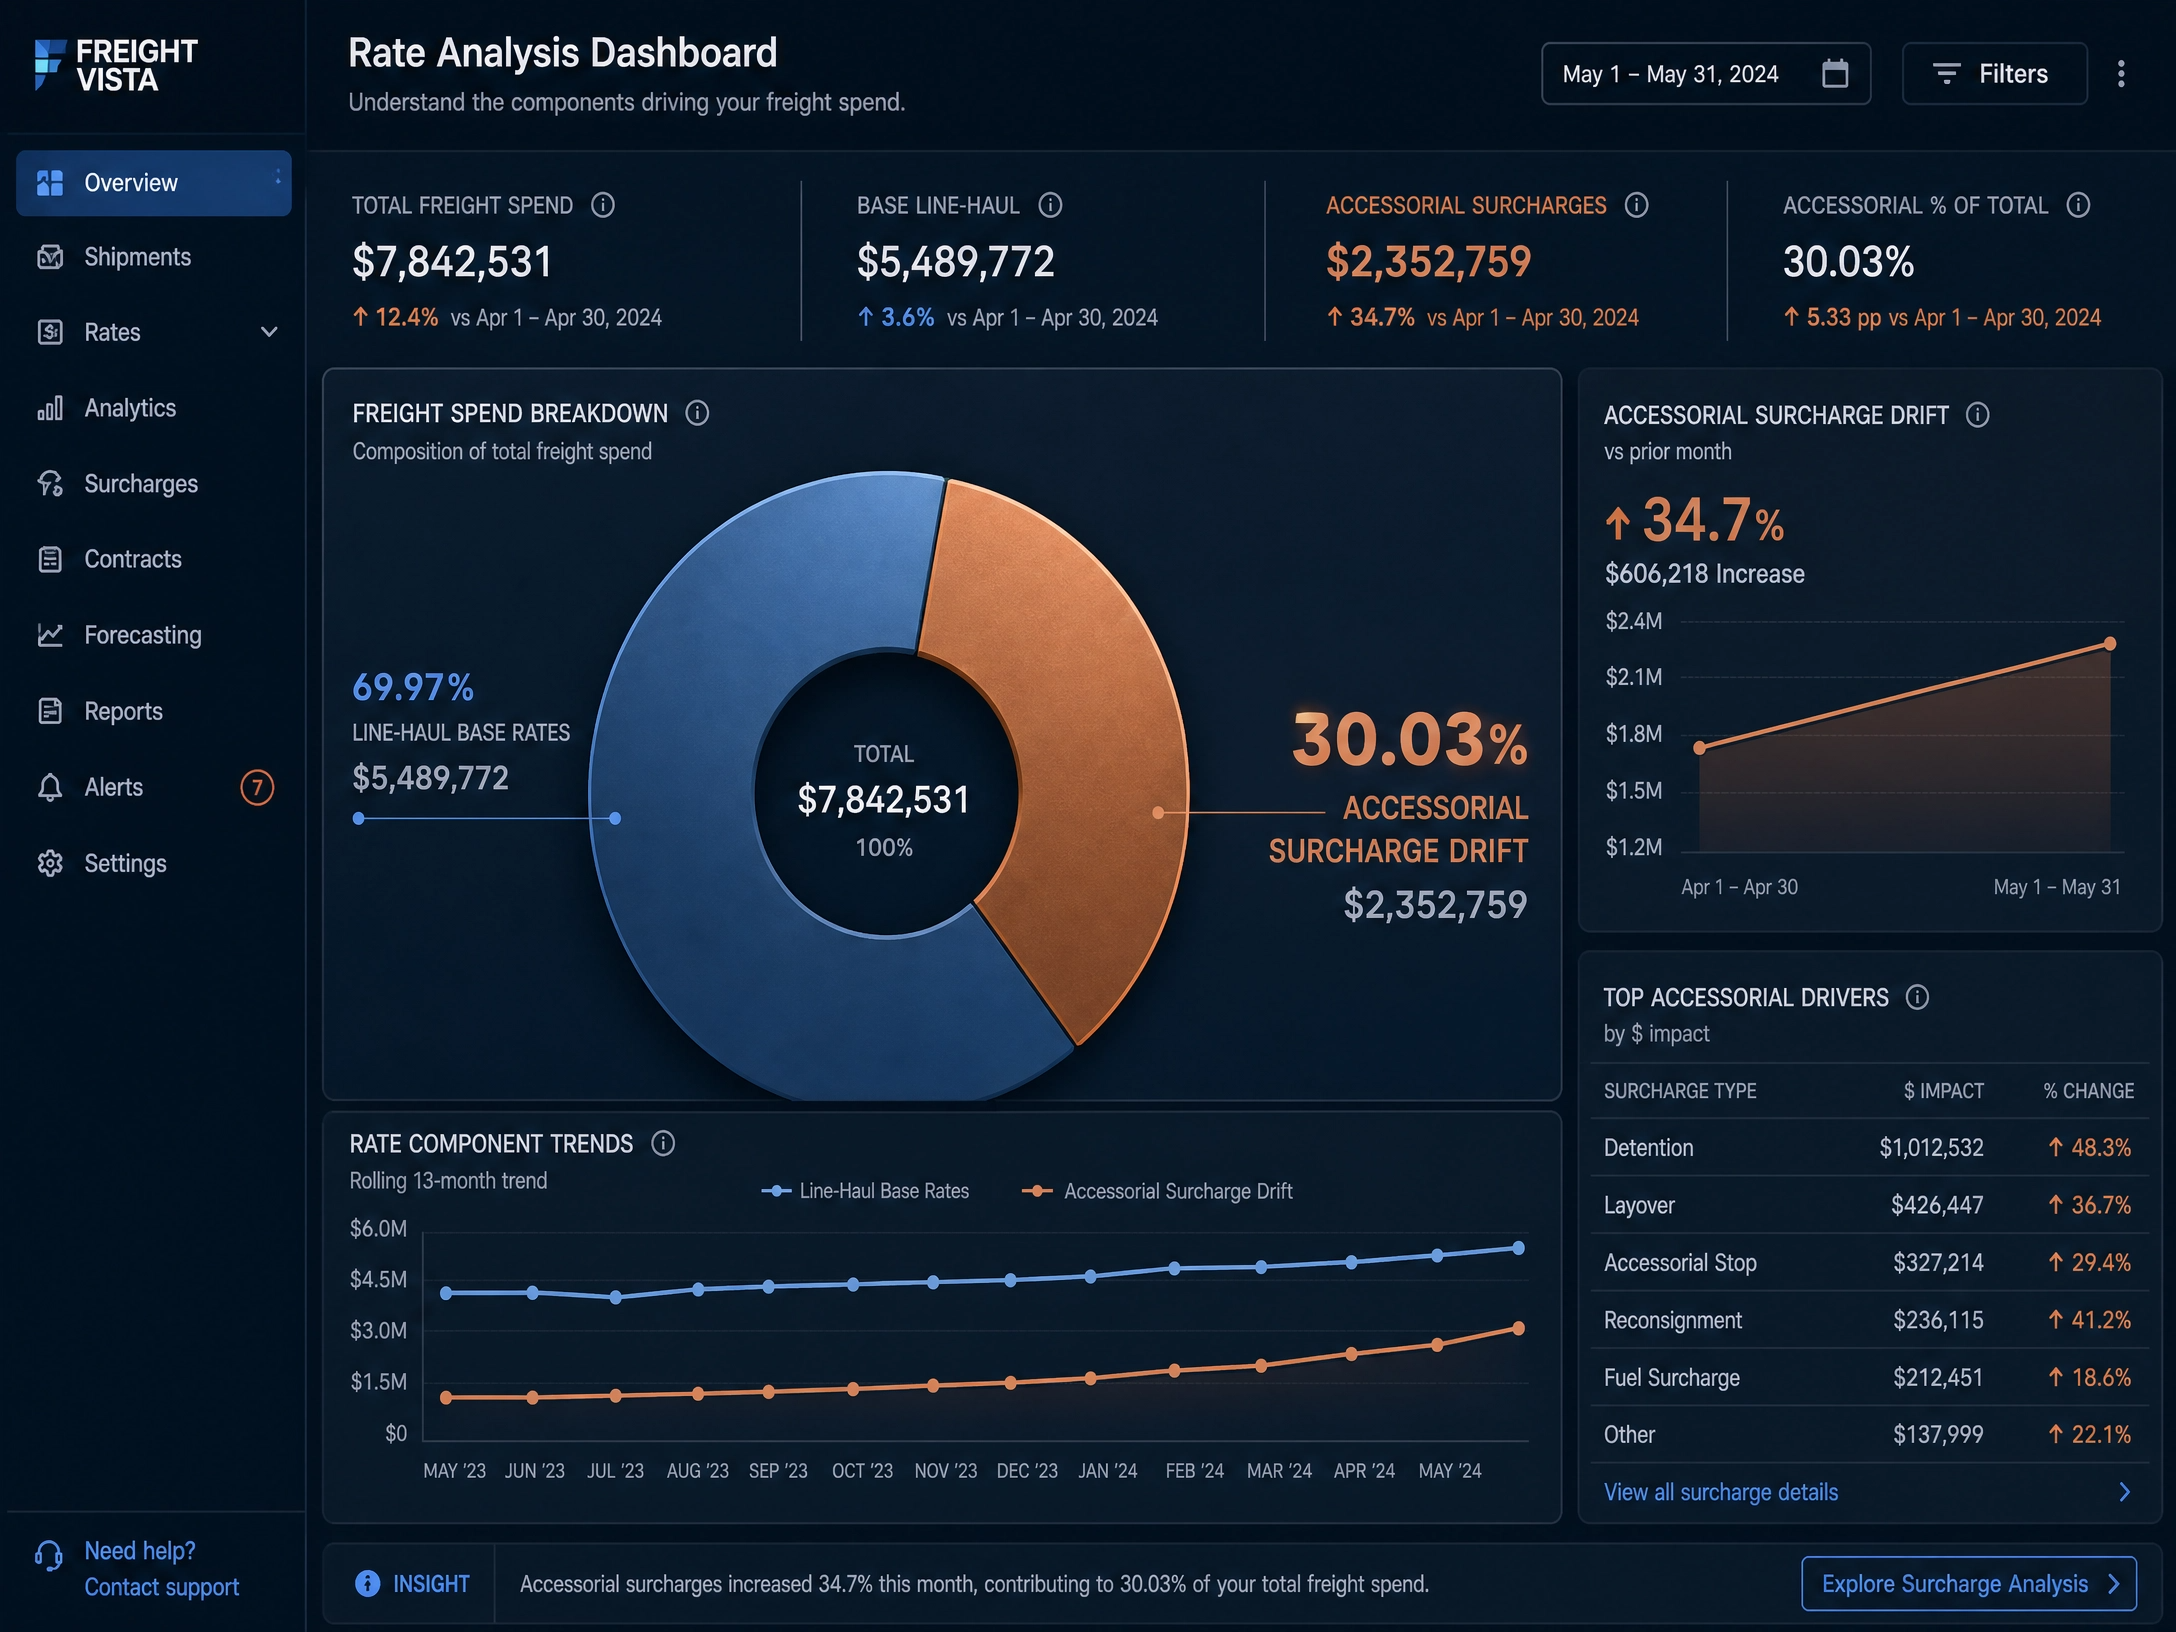Open the Reports page

click(x=153, y=712)
